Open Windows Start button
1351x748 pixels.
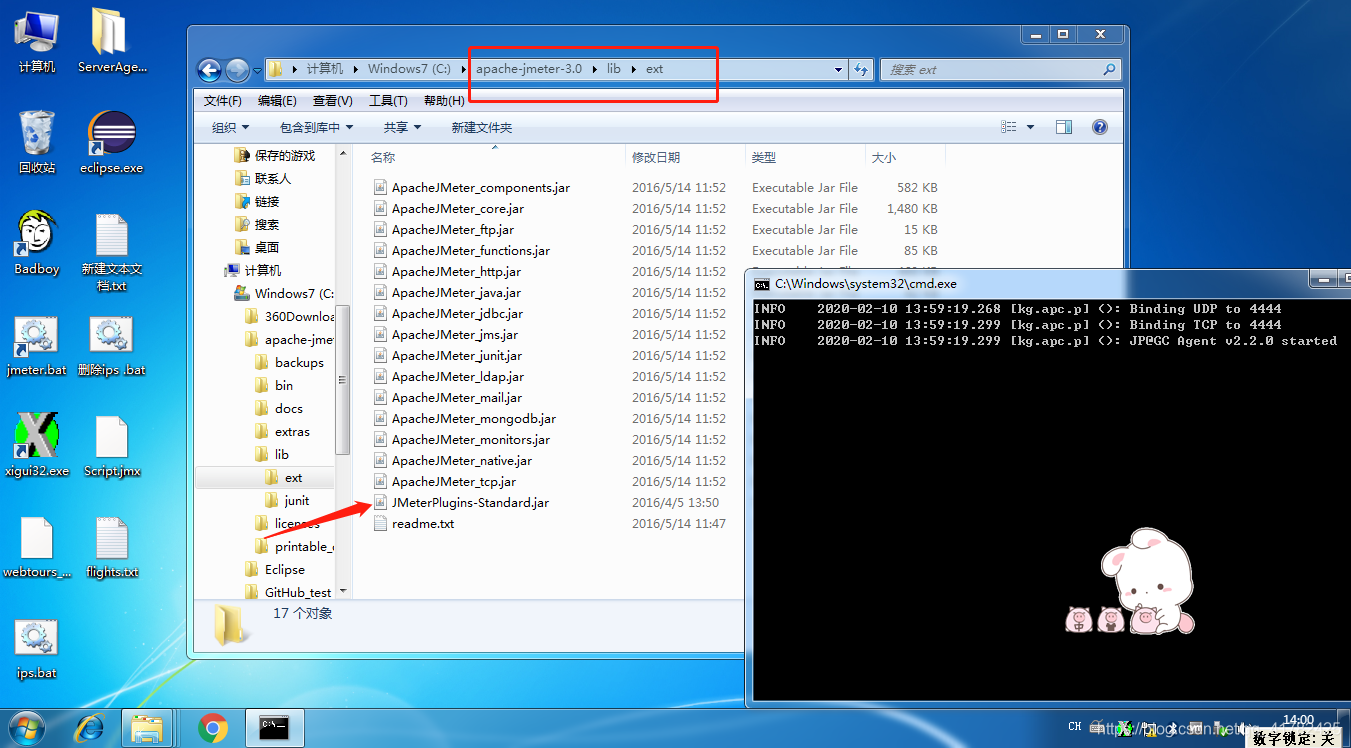(x=25, y=728)
